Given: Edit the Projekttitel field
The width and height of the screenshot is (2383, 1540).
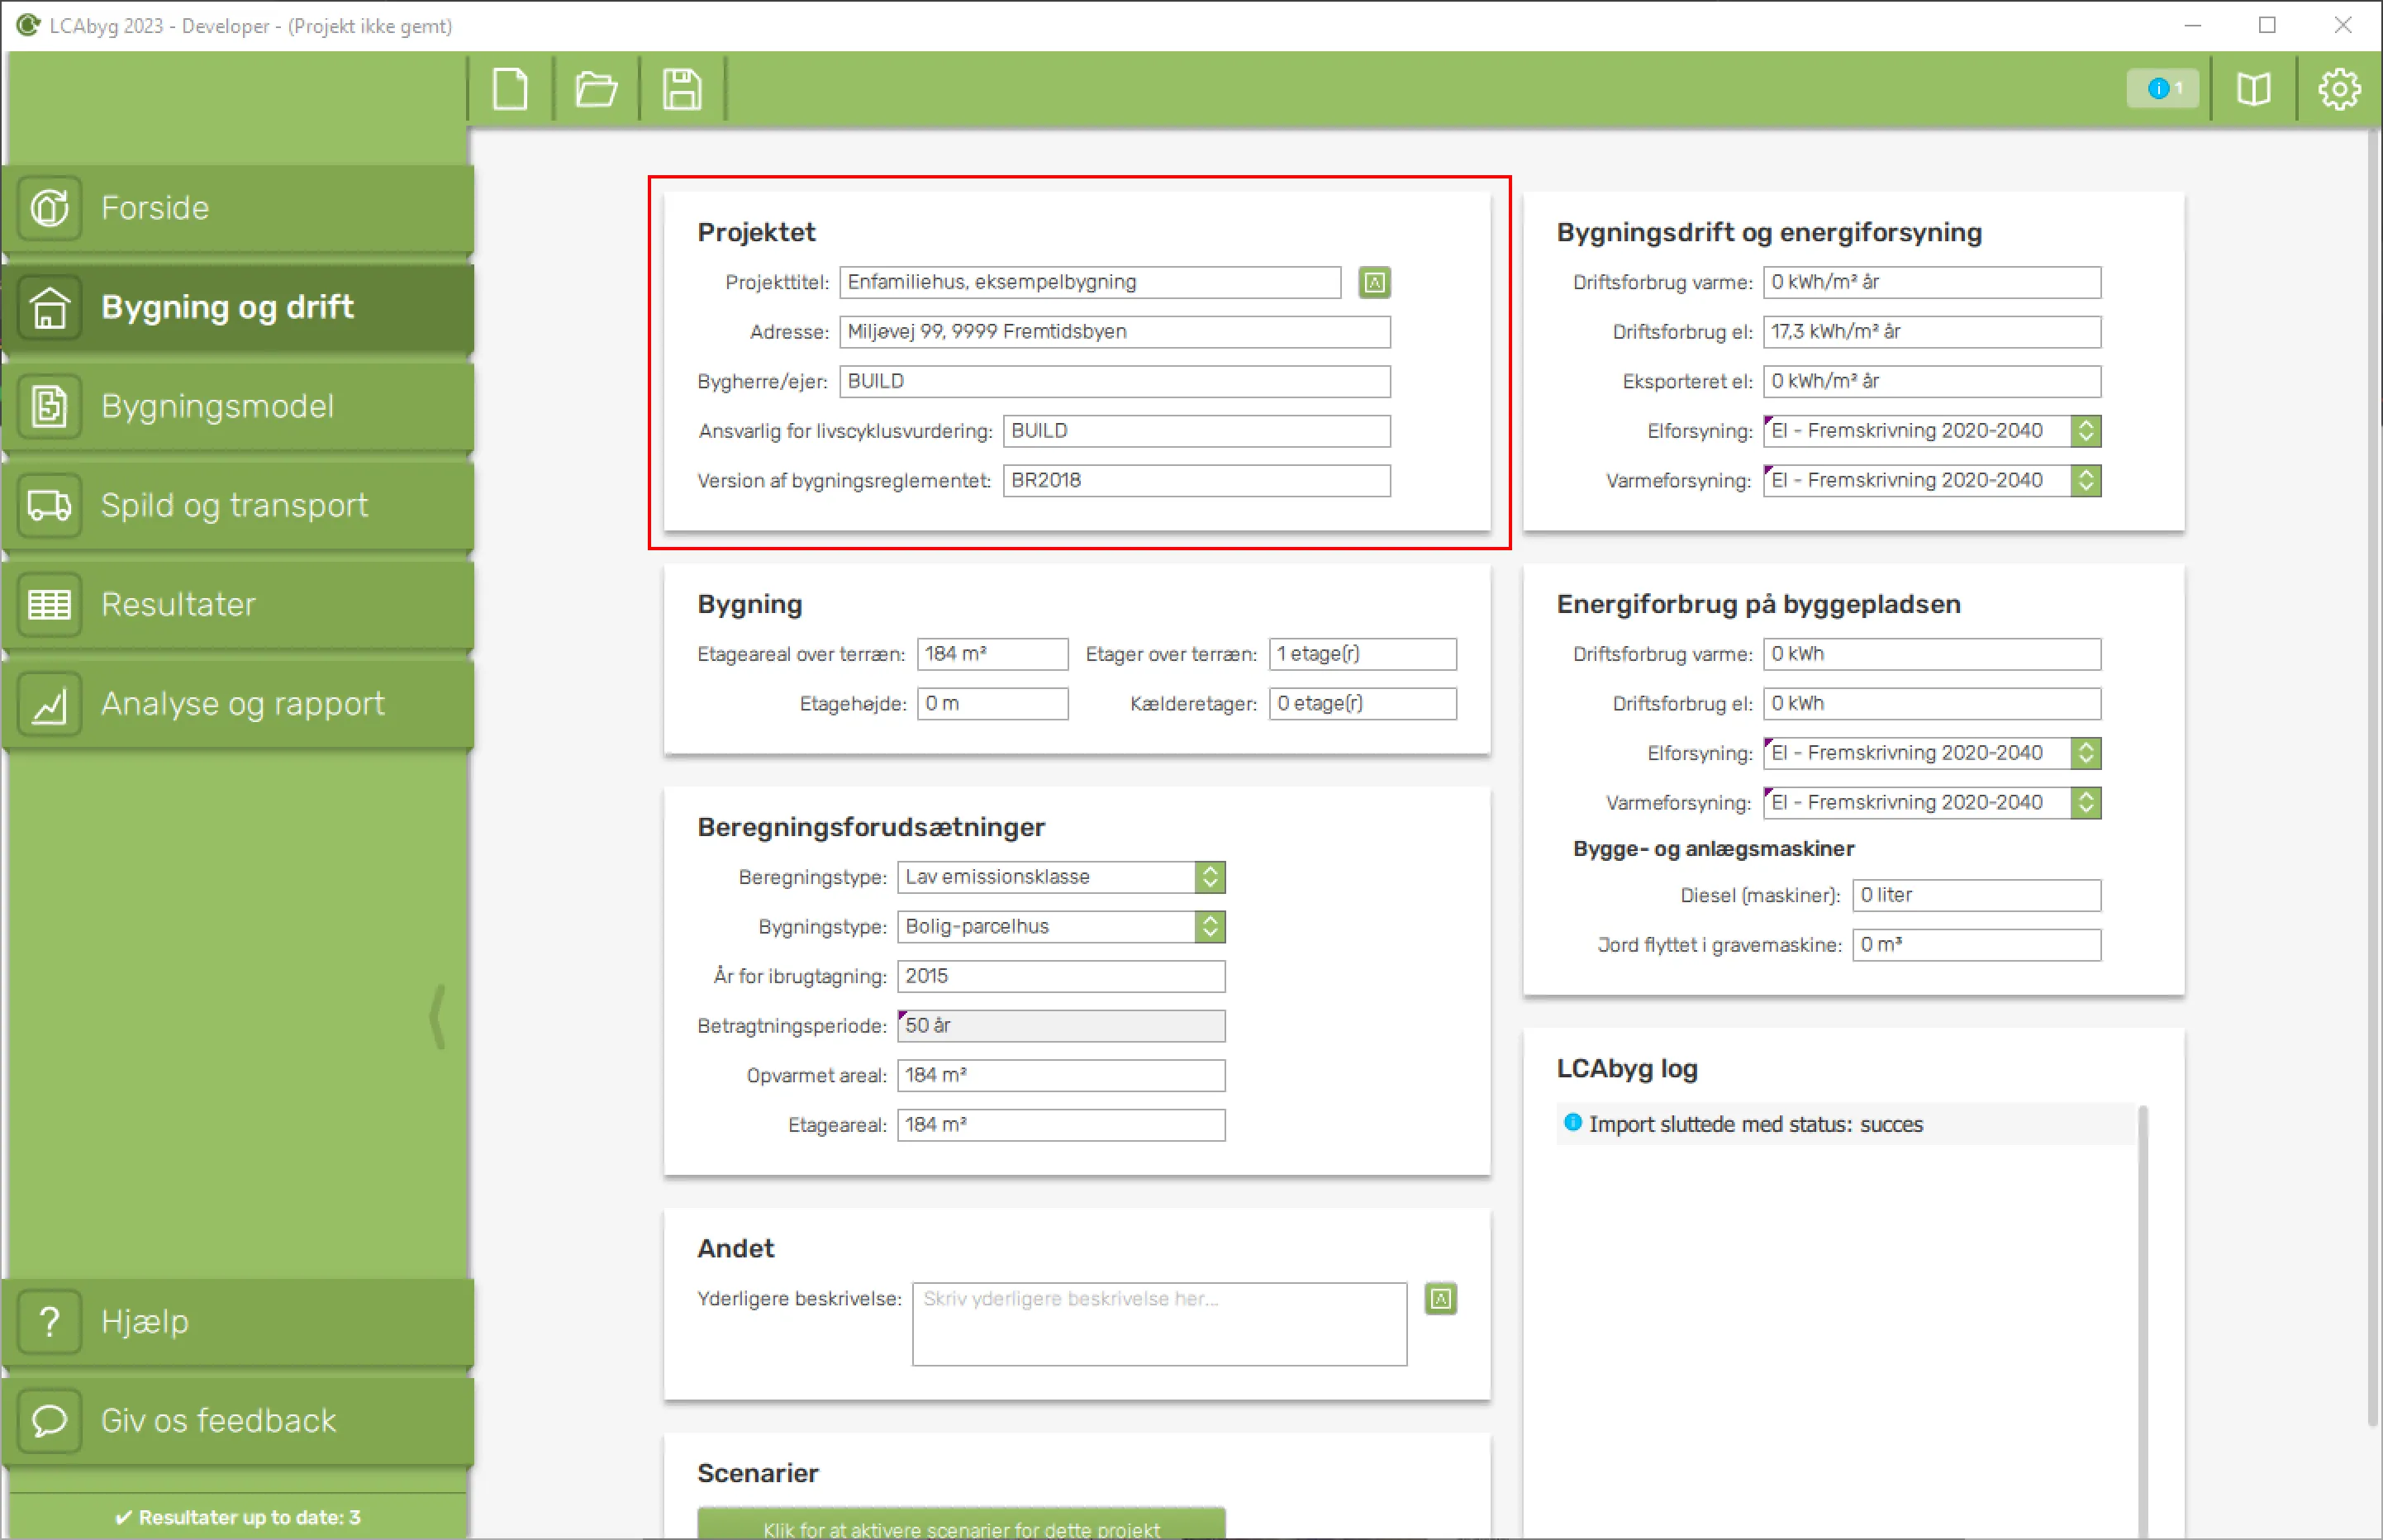Looking at the screenshot, I should click(1090, 282).
